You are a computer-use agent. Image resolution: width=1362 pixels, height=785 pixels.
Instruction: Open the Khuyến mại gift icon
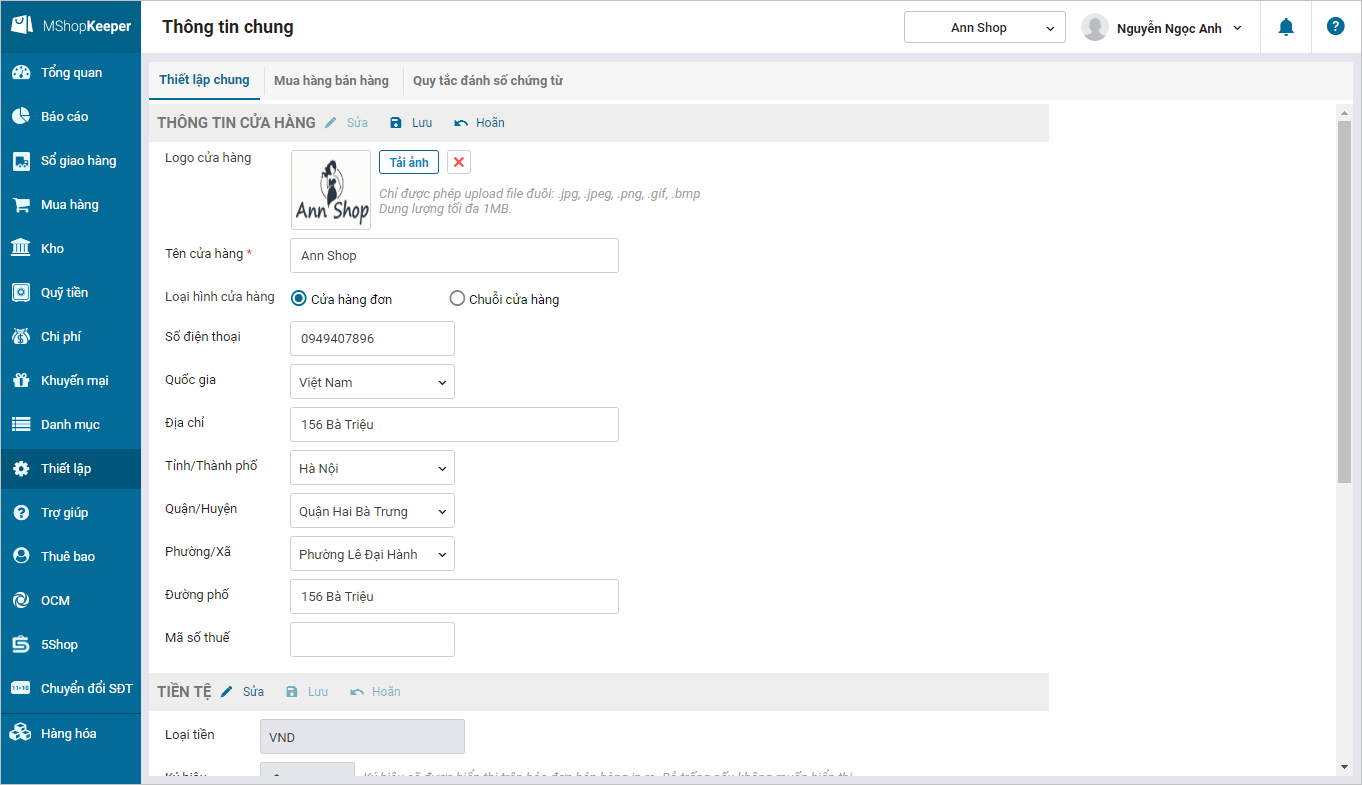[21, 381]
